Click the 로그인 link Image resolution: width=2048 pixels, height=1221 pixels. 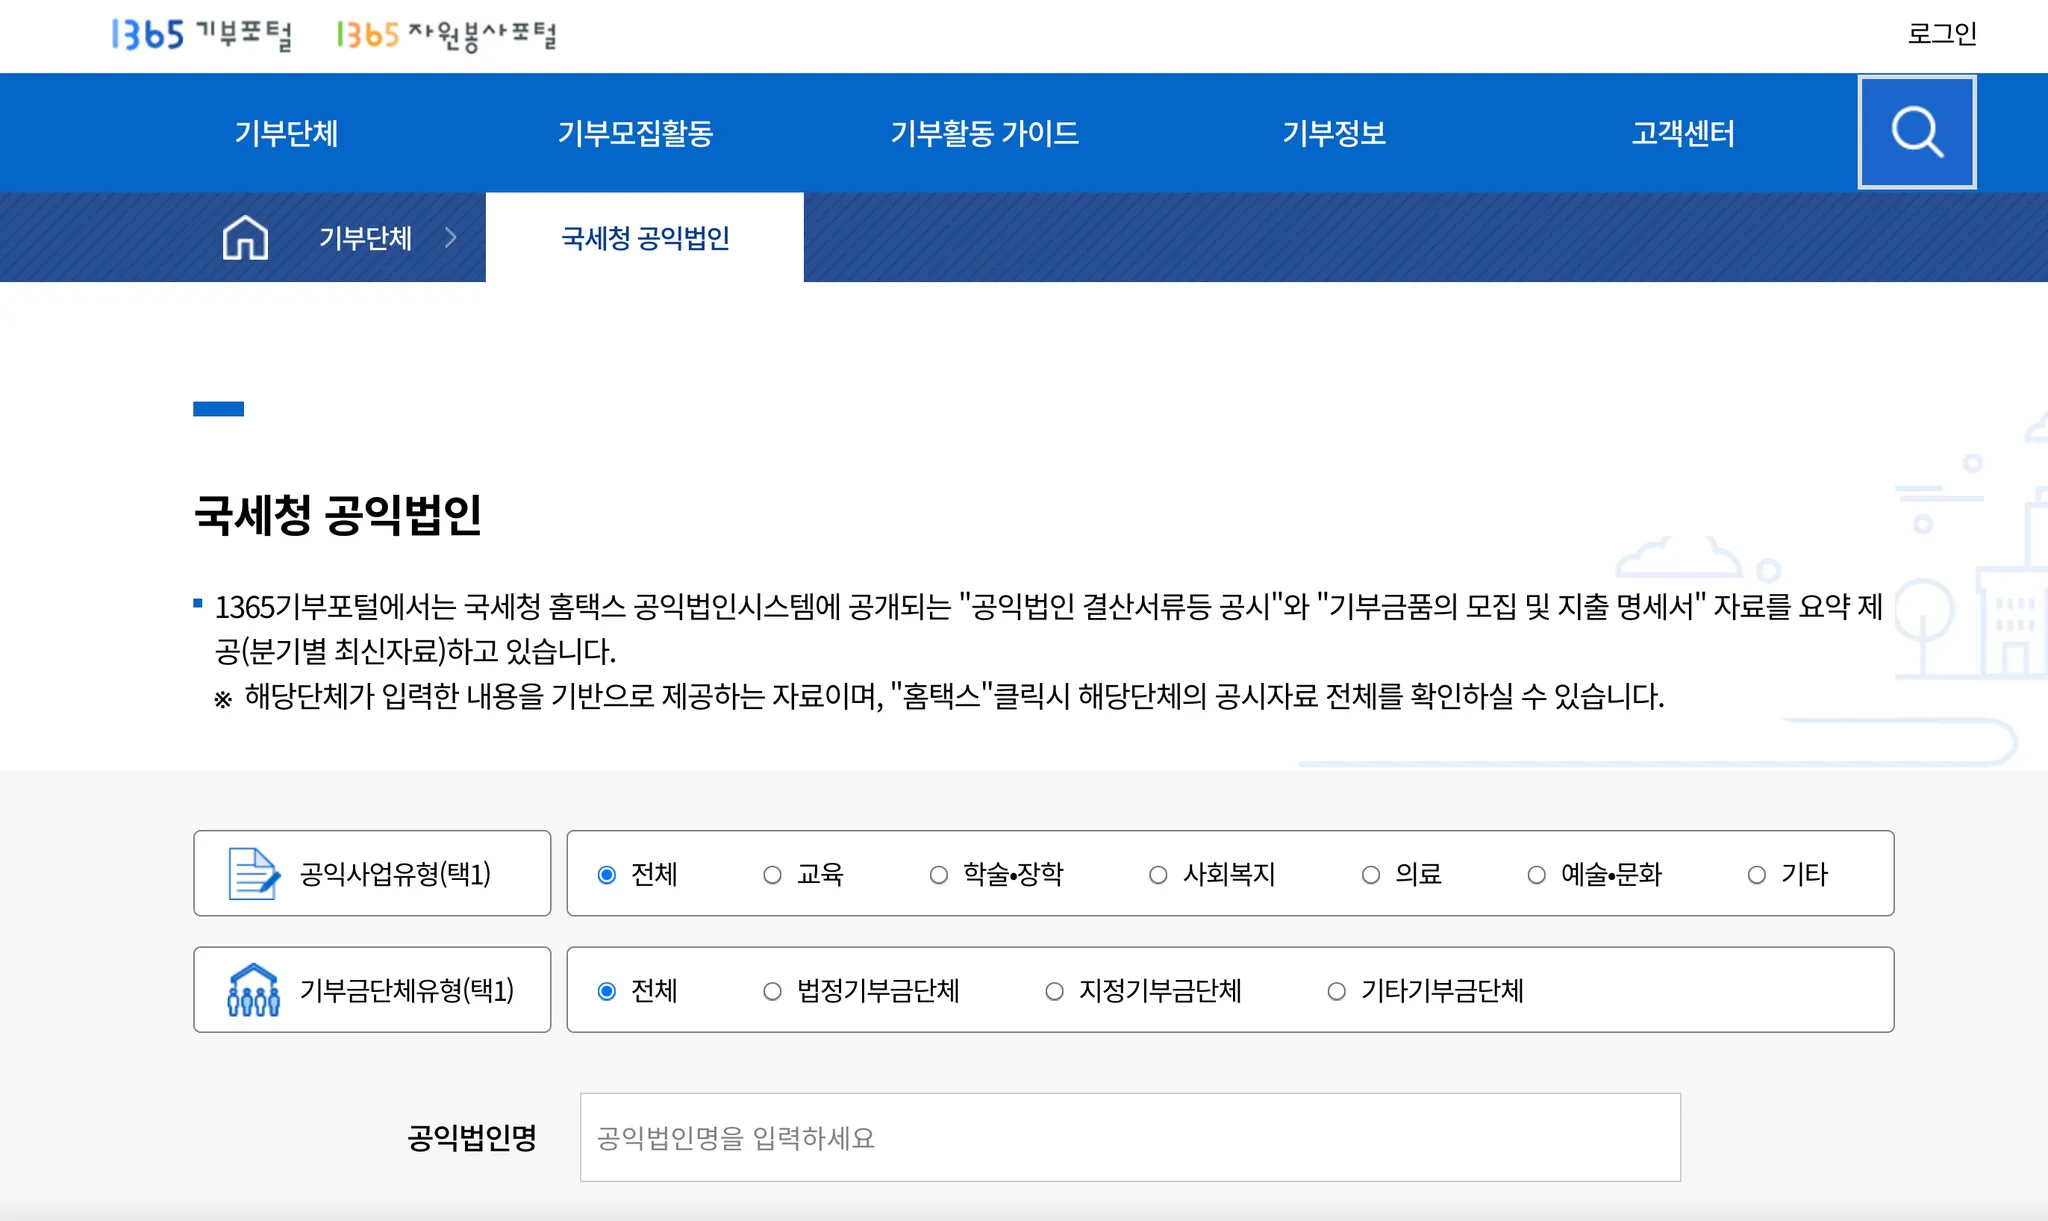pyautogui.click(x=1941, y=34)
